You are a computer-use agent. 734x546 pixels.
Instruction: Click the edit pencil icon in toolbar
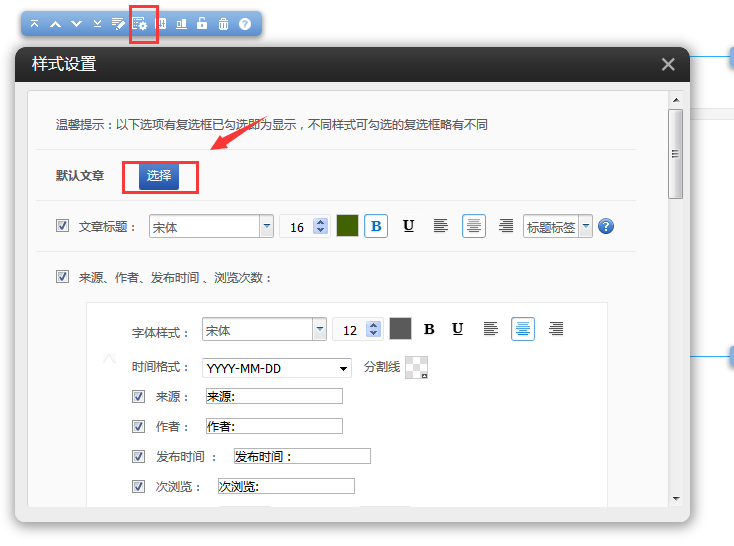click(118, 23)
